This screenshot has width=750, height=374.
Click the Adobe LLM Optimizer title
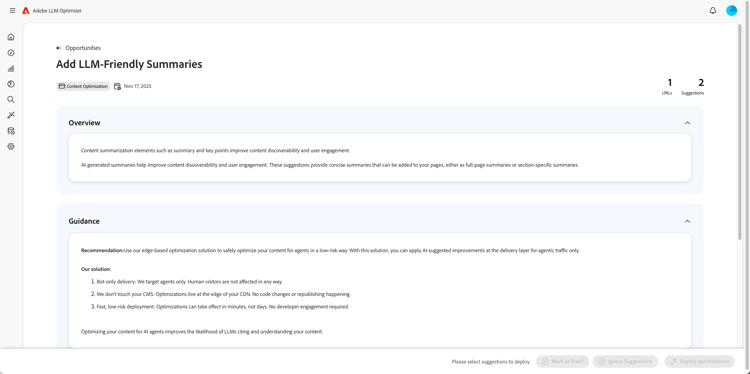[57, 11]
